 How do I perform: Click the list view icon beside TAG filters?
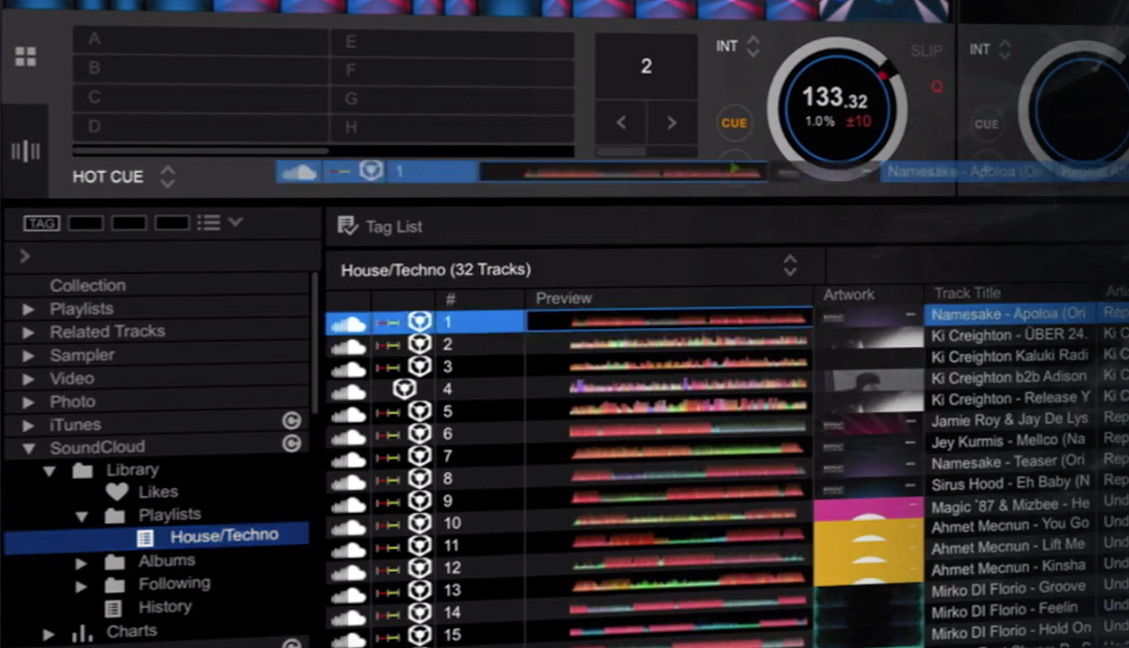[209, 223]
